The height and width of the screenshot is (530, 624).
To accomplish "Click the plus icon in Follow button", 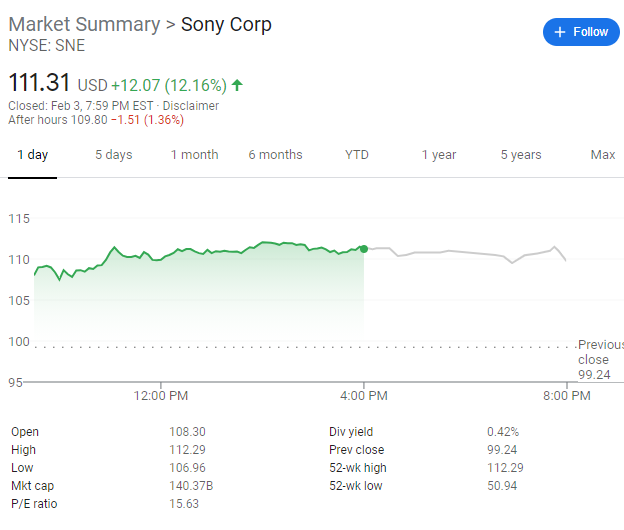I will pos(558,32).
